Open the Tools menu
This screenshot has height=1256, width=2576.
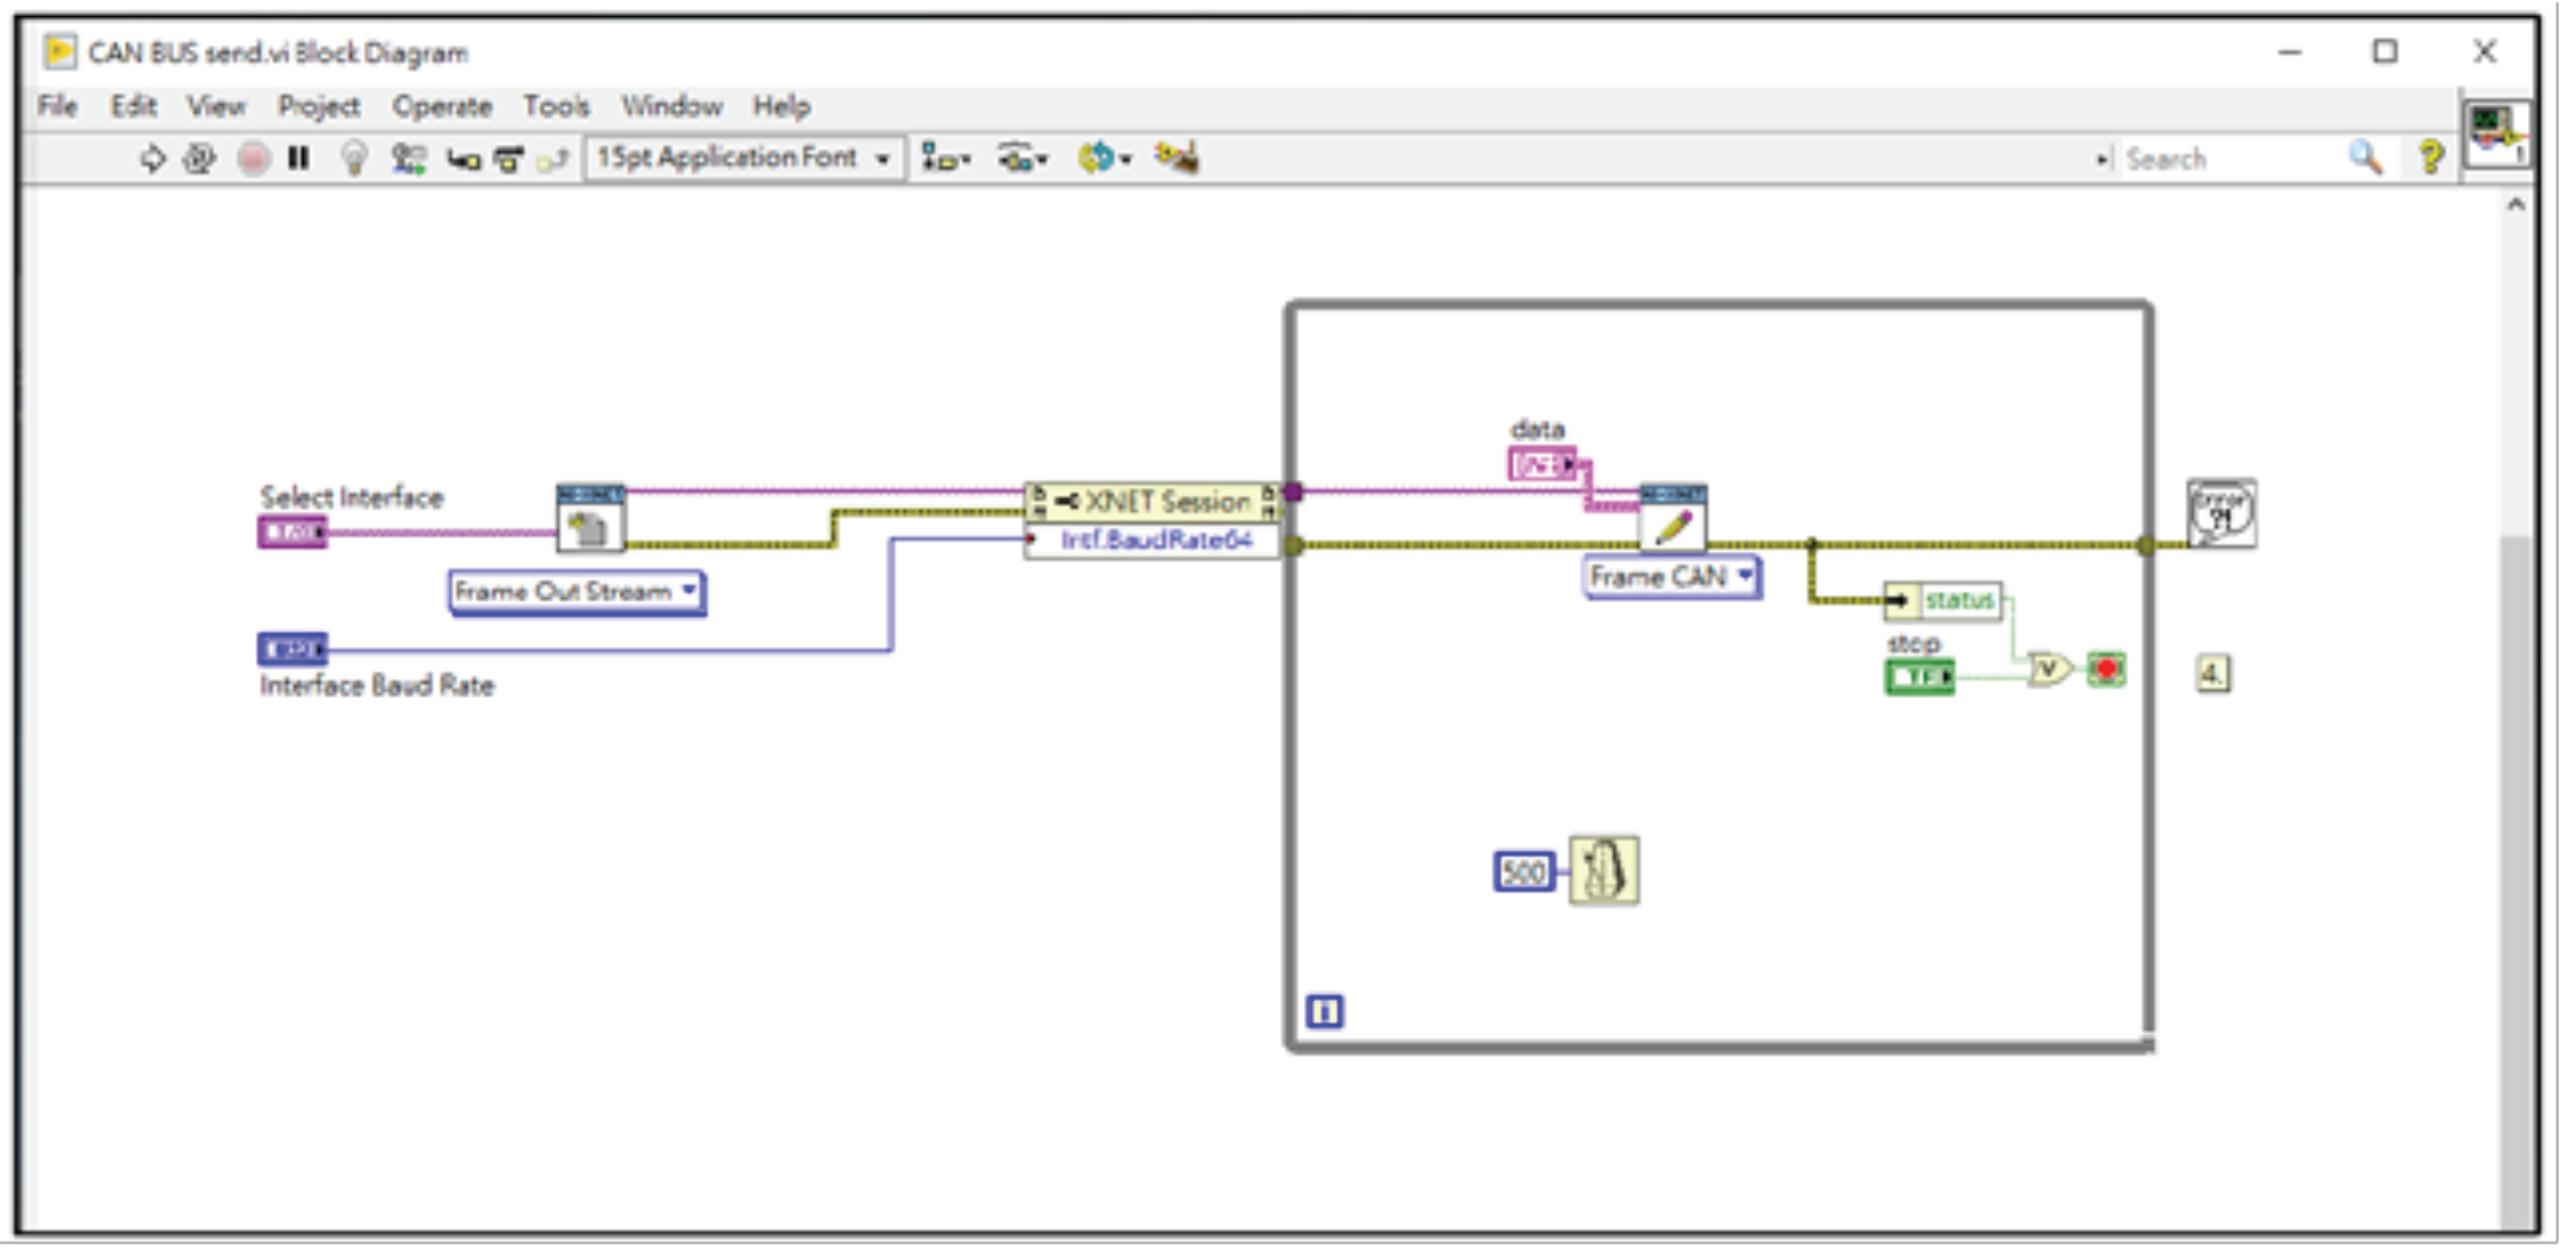tap(556, 106)
